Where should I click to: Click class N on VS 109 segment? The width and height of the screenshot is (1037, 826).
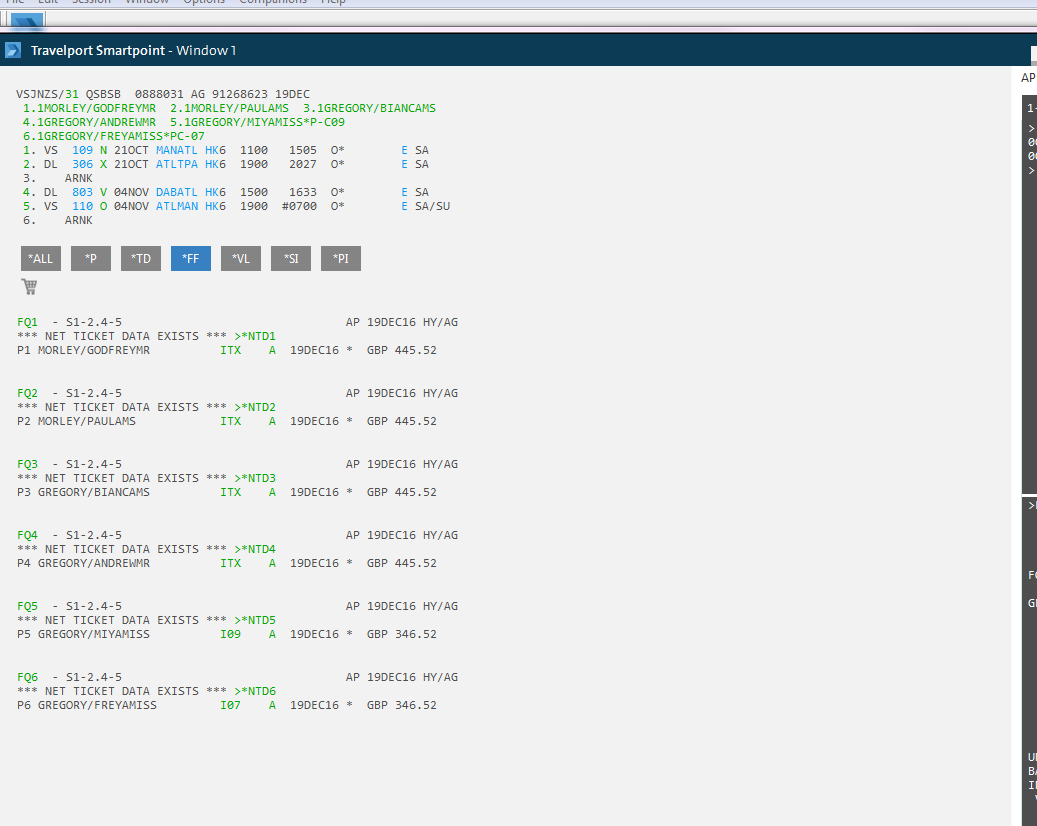(x=103, y=150)
